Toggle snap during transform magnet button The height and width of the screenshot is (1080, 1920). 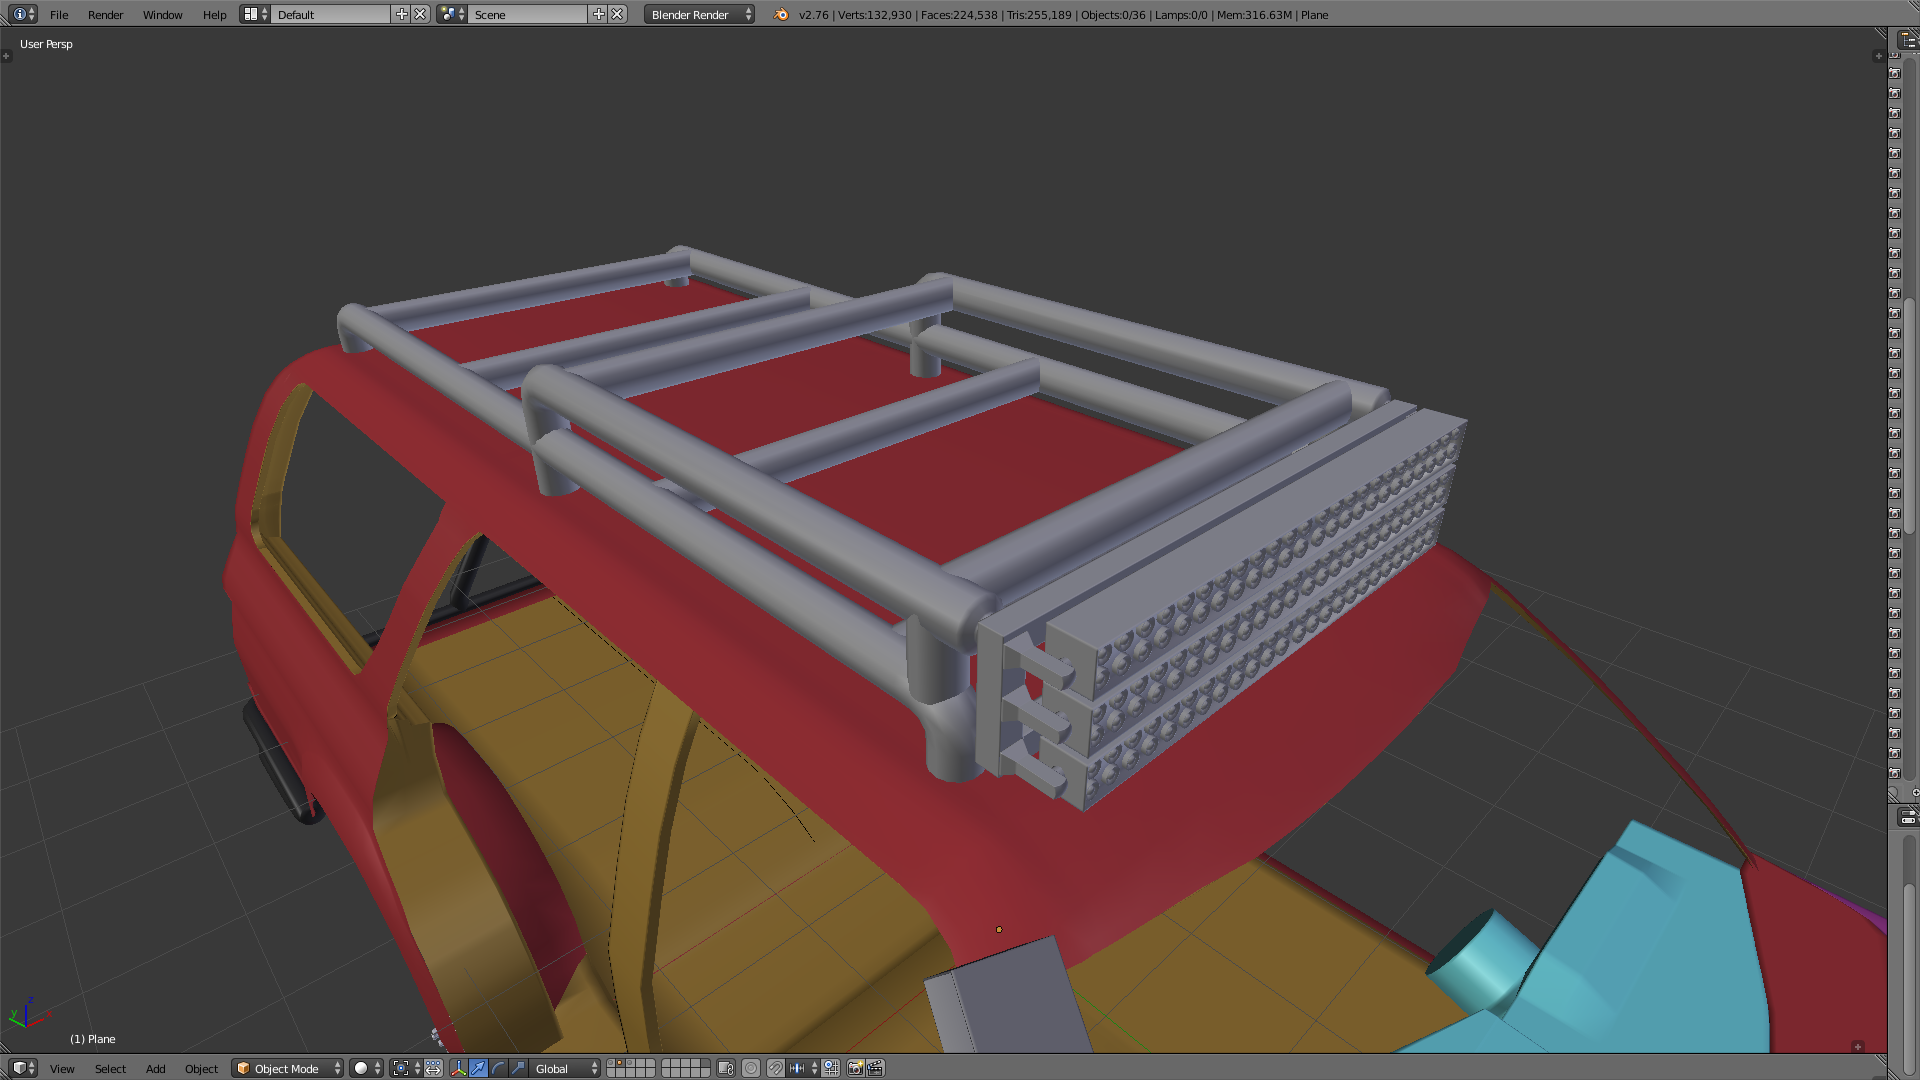(775, 1068)
